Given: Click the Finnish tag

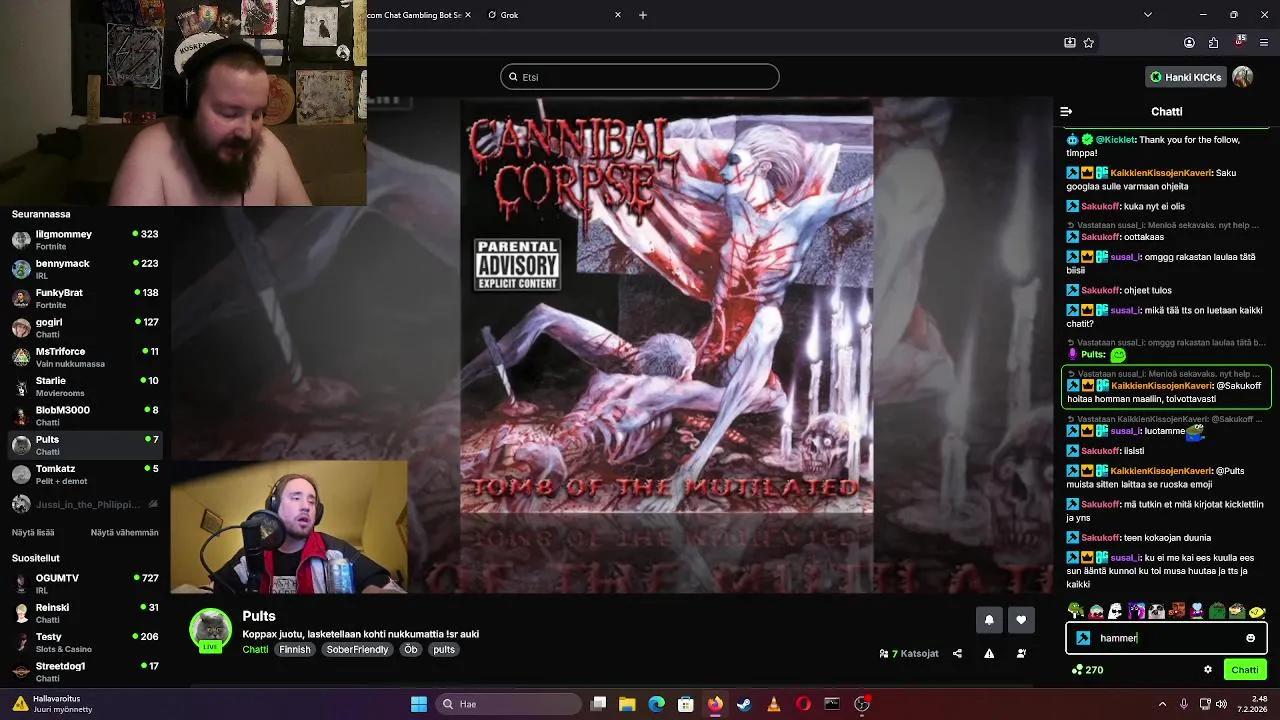Looking at the screenshot, I should (x=295, y=650).
